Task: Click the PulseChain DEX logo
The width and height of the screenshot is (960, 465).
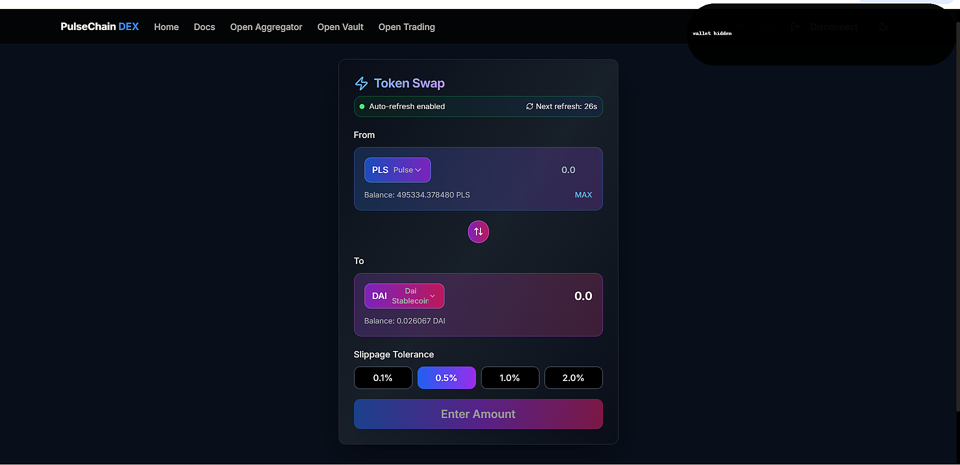Action: 100,27
